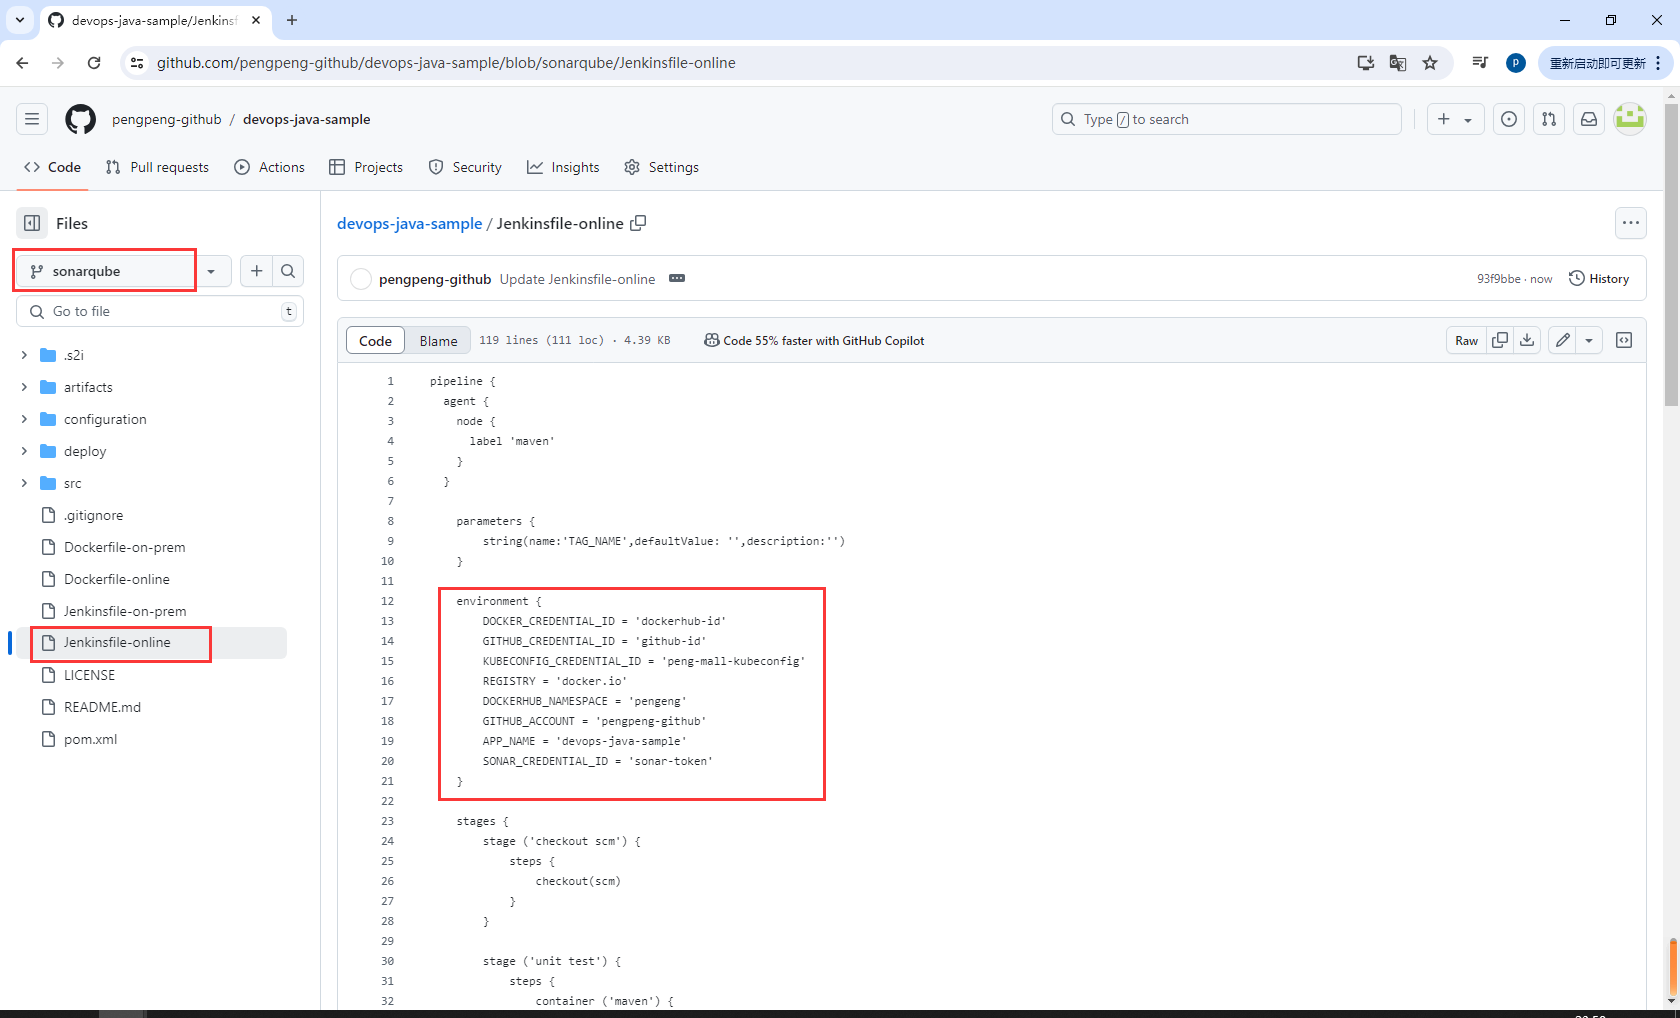Click the Chrome relaunch to update button
Image resolution: width=1680 pixels, height=1018 pixels.
[x=1605, y=63]
